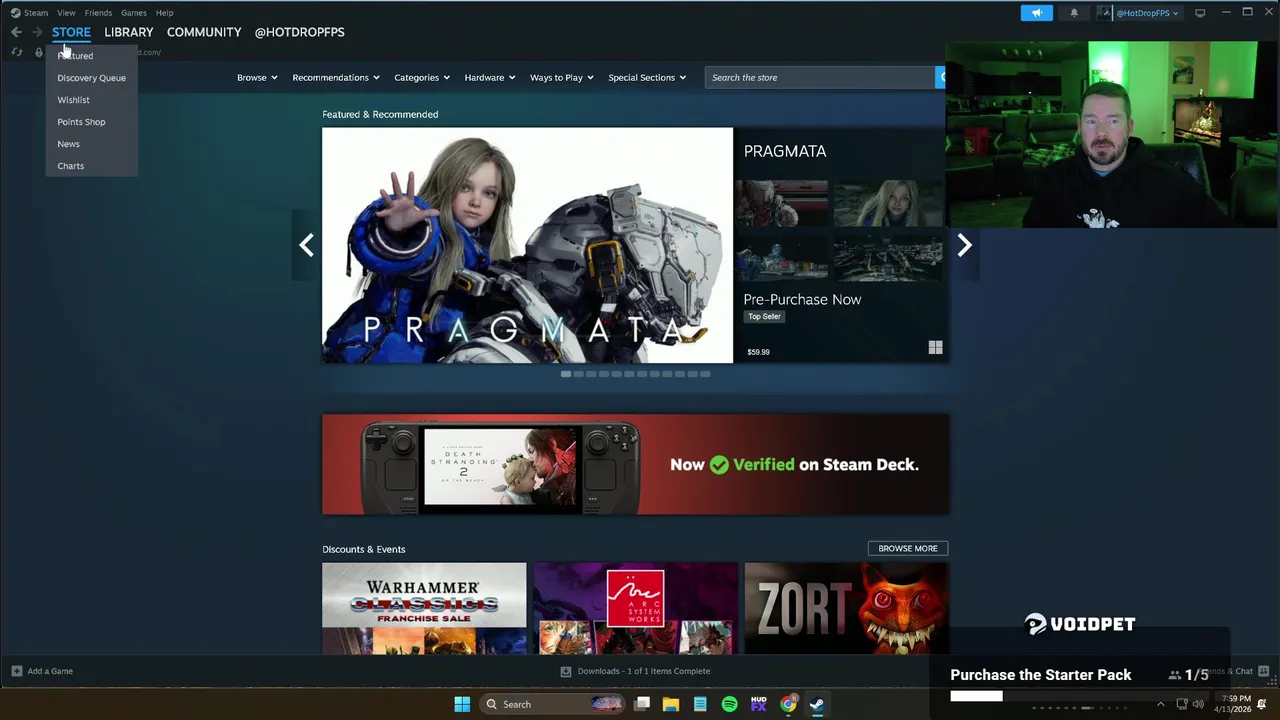Screen dimensions: 1280x720
Task: Expand the Special Sections dropdown
Action: coord(647,77)
